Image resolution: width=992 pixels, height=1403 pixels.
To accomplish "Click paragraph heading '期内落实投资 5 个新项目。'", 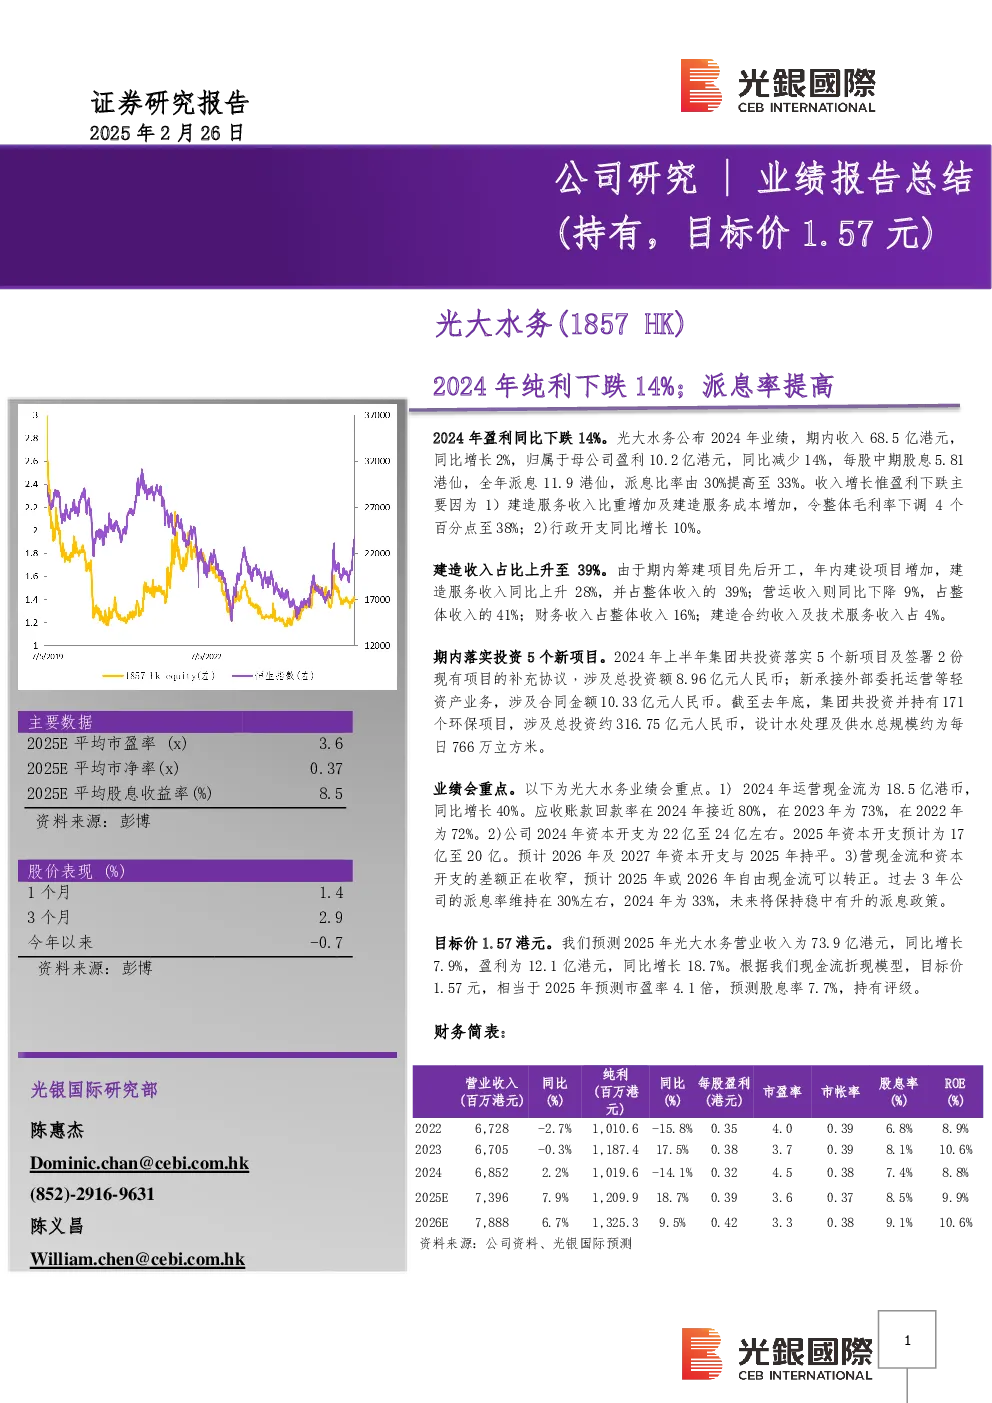I will pos(521,657).
